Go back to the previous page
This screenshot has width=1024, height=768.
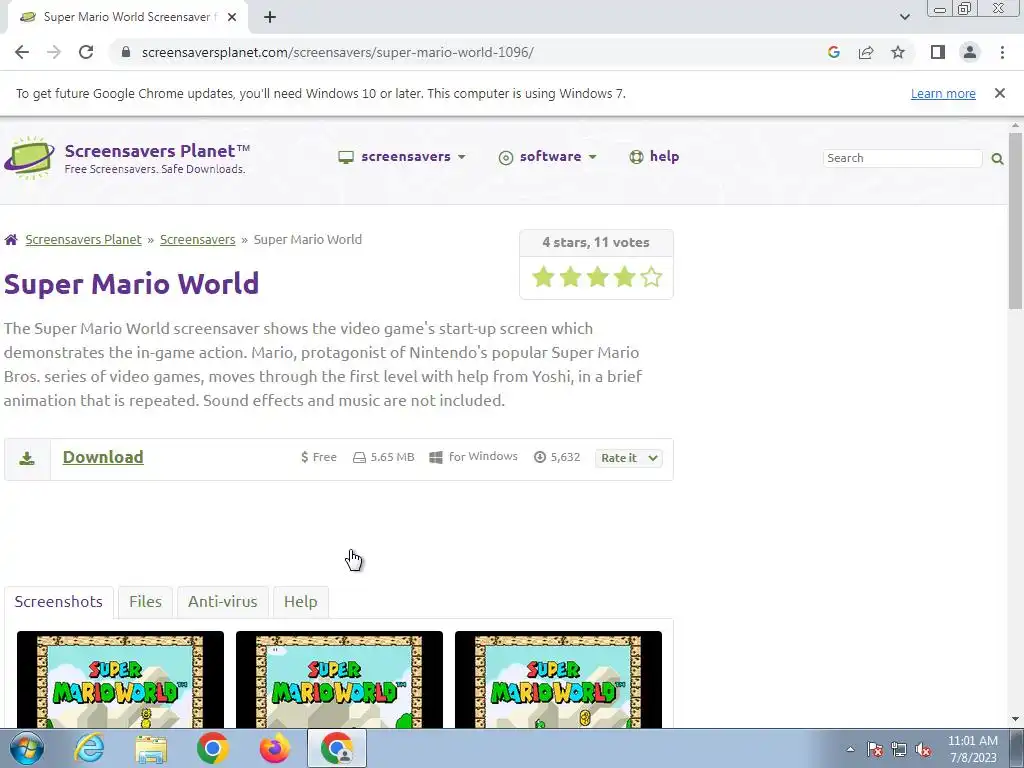click(22, 52)
